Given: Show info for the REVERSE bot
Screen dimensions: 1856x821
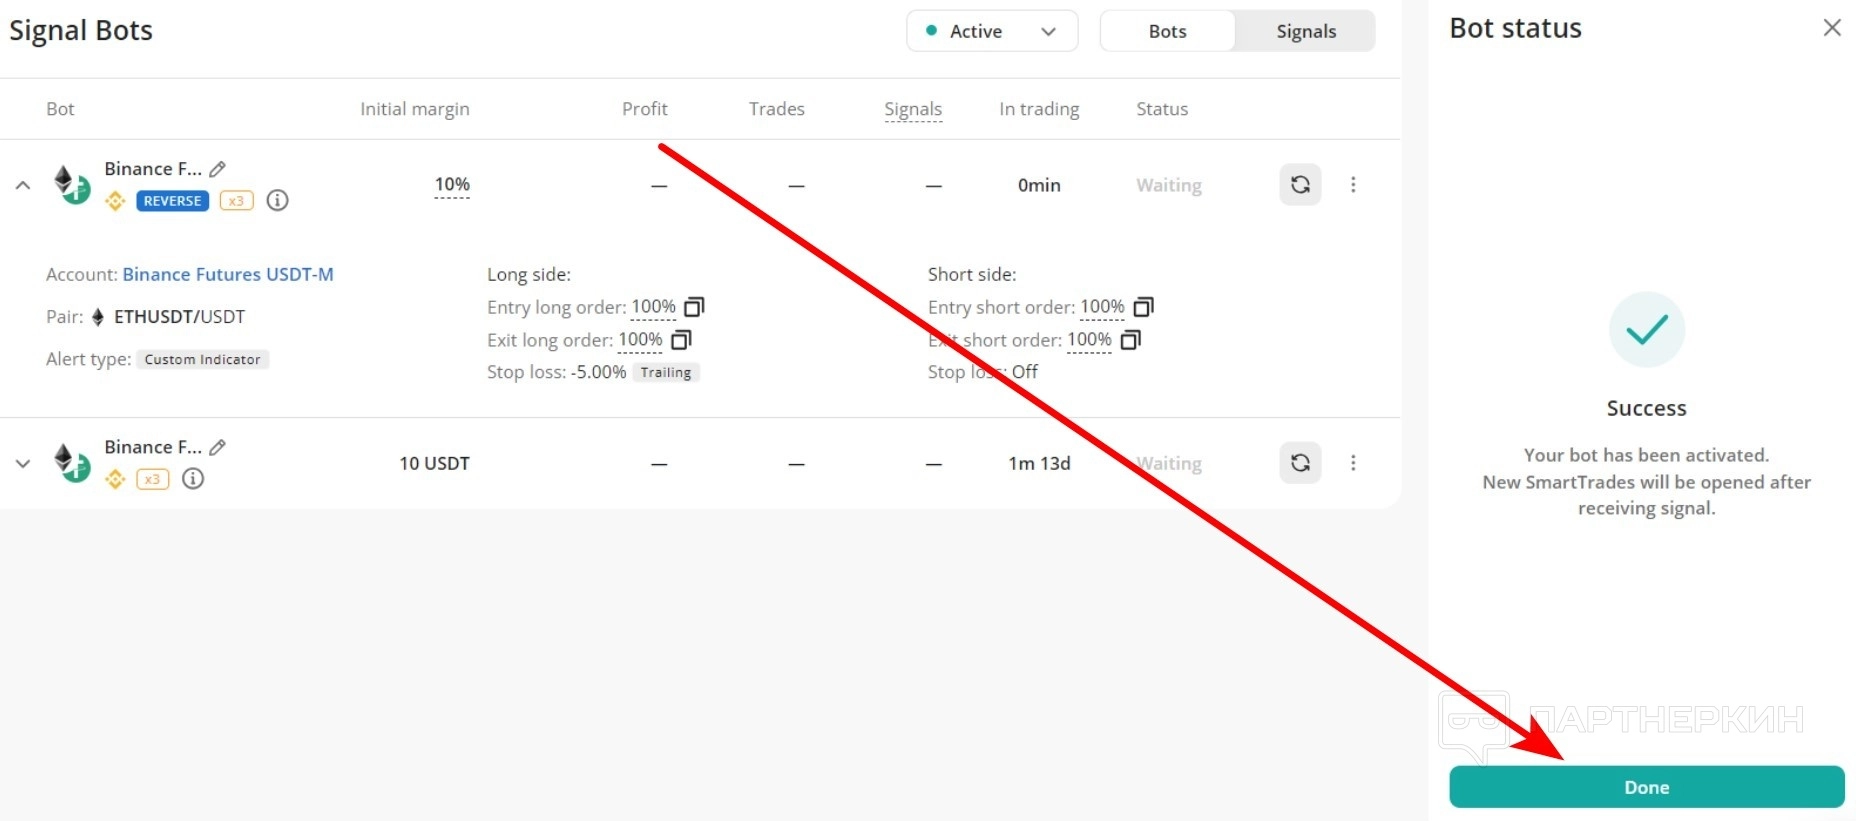Looking at the screenshot, I should 278,201.
